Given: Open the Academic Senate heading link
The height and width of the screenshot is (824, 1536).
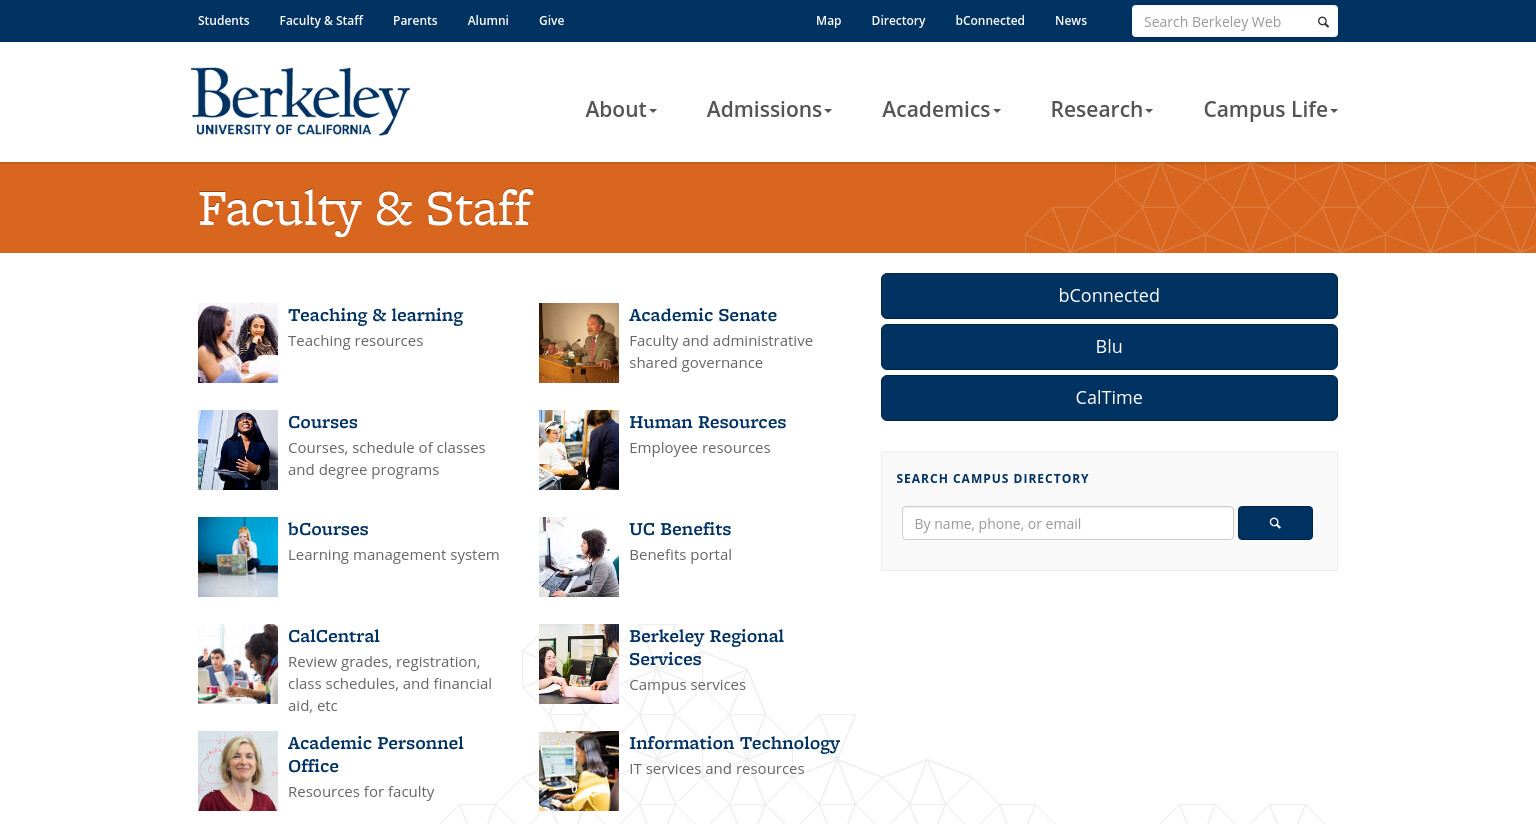Looking at the screenshot, I should [x=703, y=315].
